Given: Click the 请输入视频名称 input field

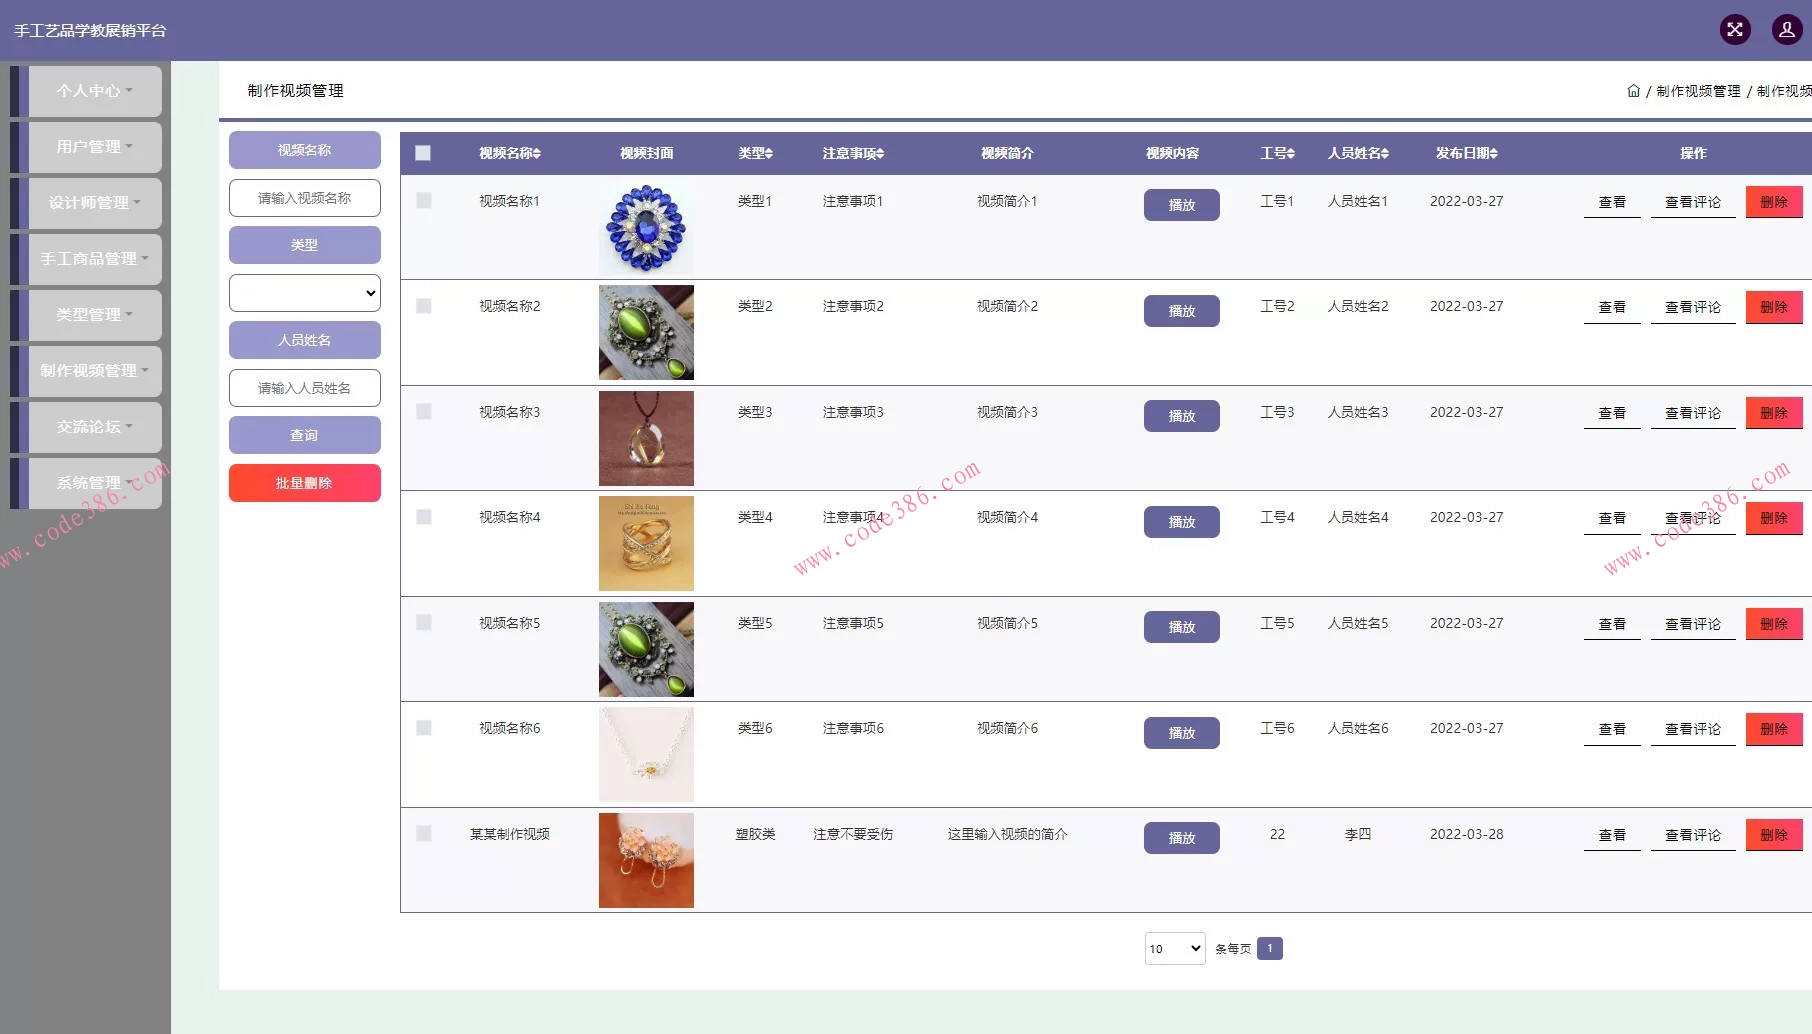Looking at the screenshot, I should [x=304, y=197].
